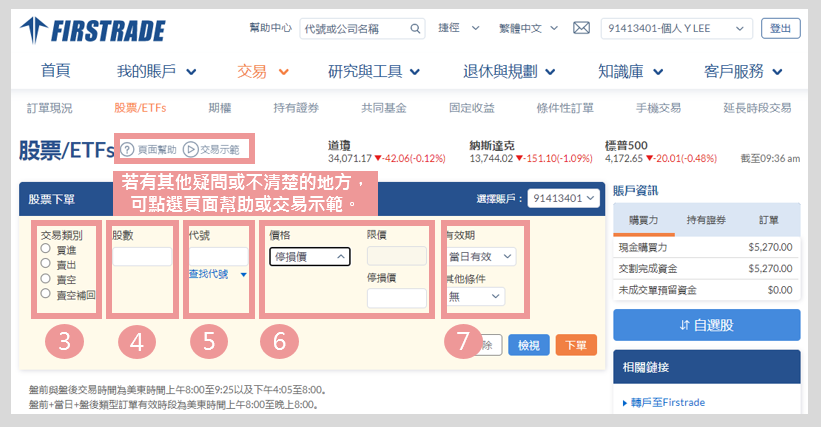
Task: Click the 幫助中心 link
Action: pos(270,28)
